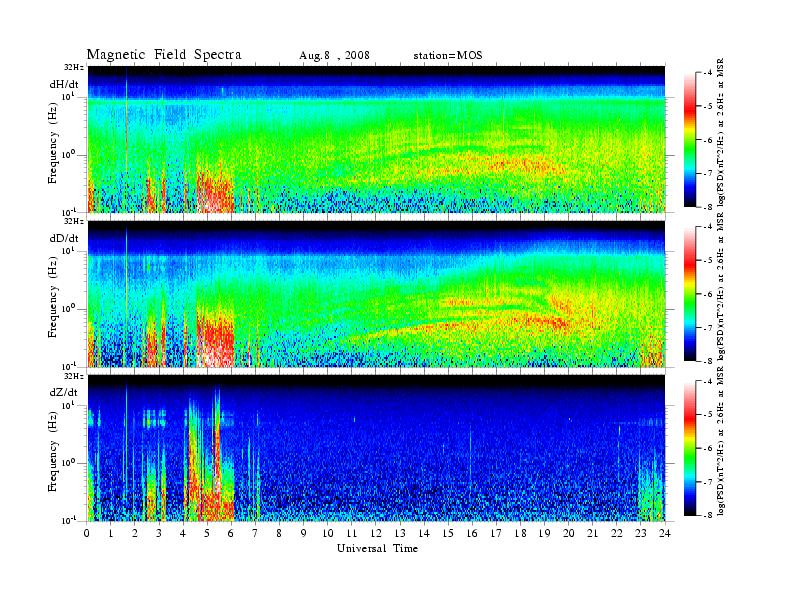Click the '-8' tick on the dH/dt color bar
The width and height of the screenshot is (792, 612).
707,207
